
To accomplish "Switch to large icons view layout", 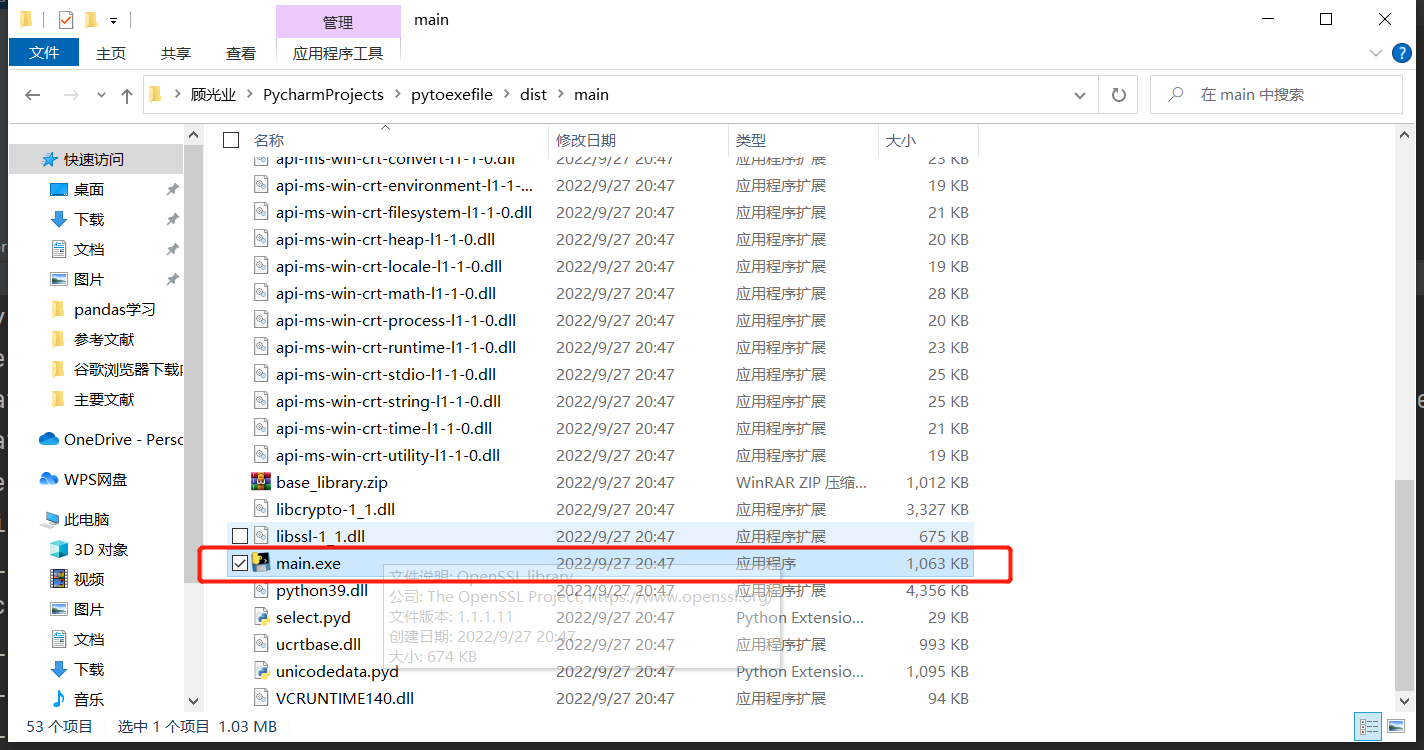I will pos(1394,727).
